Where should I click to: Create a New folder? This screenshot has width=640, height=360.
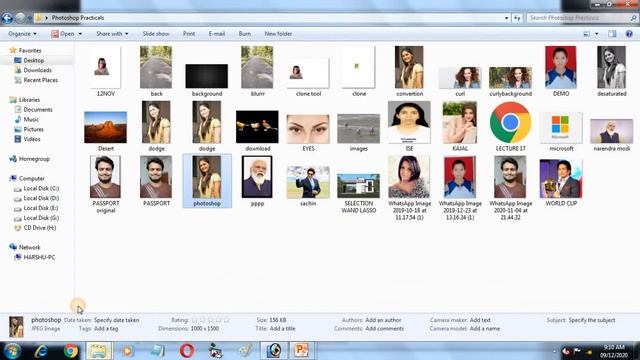(278, 34)
